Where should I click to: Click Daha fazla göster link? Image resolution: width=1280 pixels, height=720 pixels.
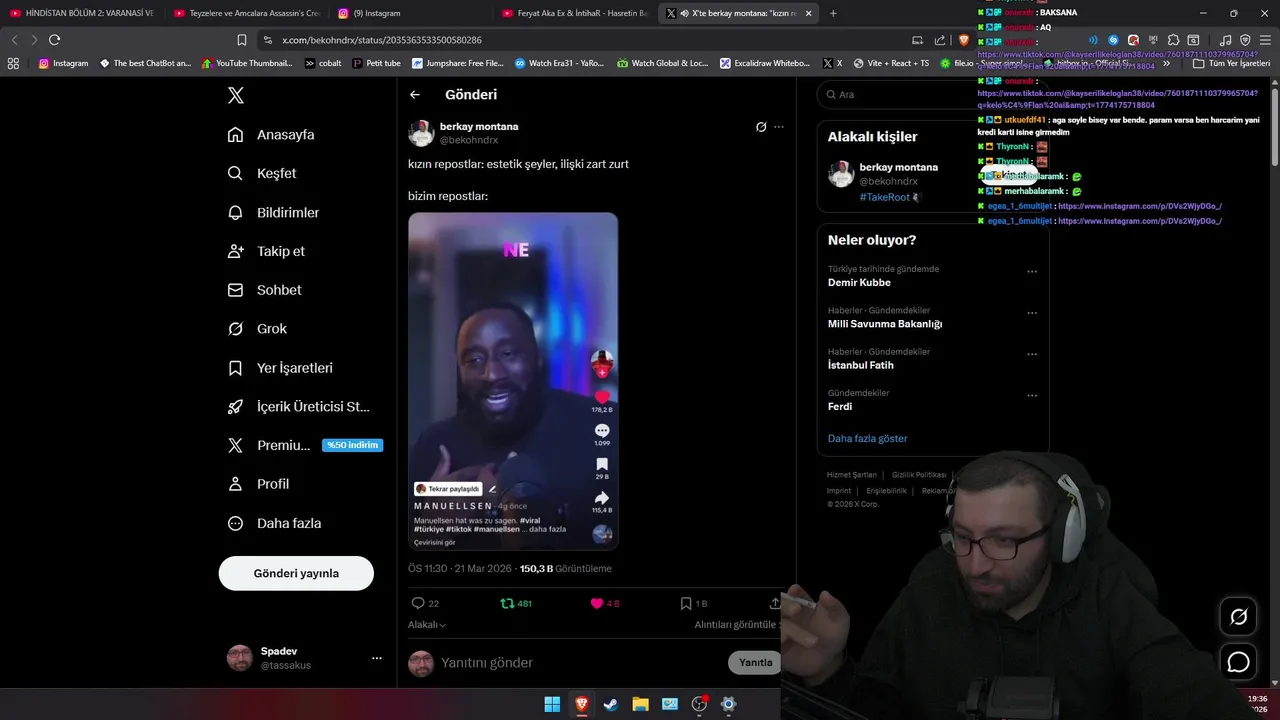[867, 439]
